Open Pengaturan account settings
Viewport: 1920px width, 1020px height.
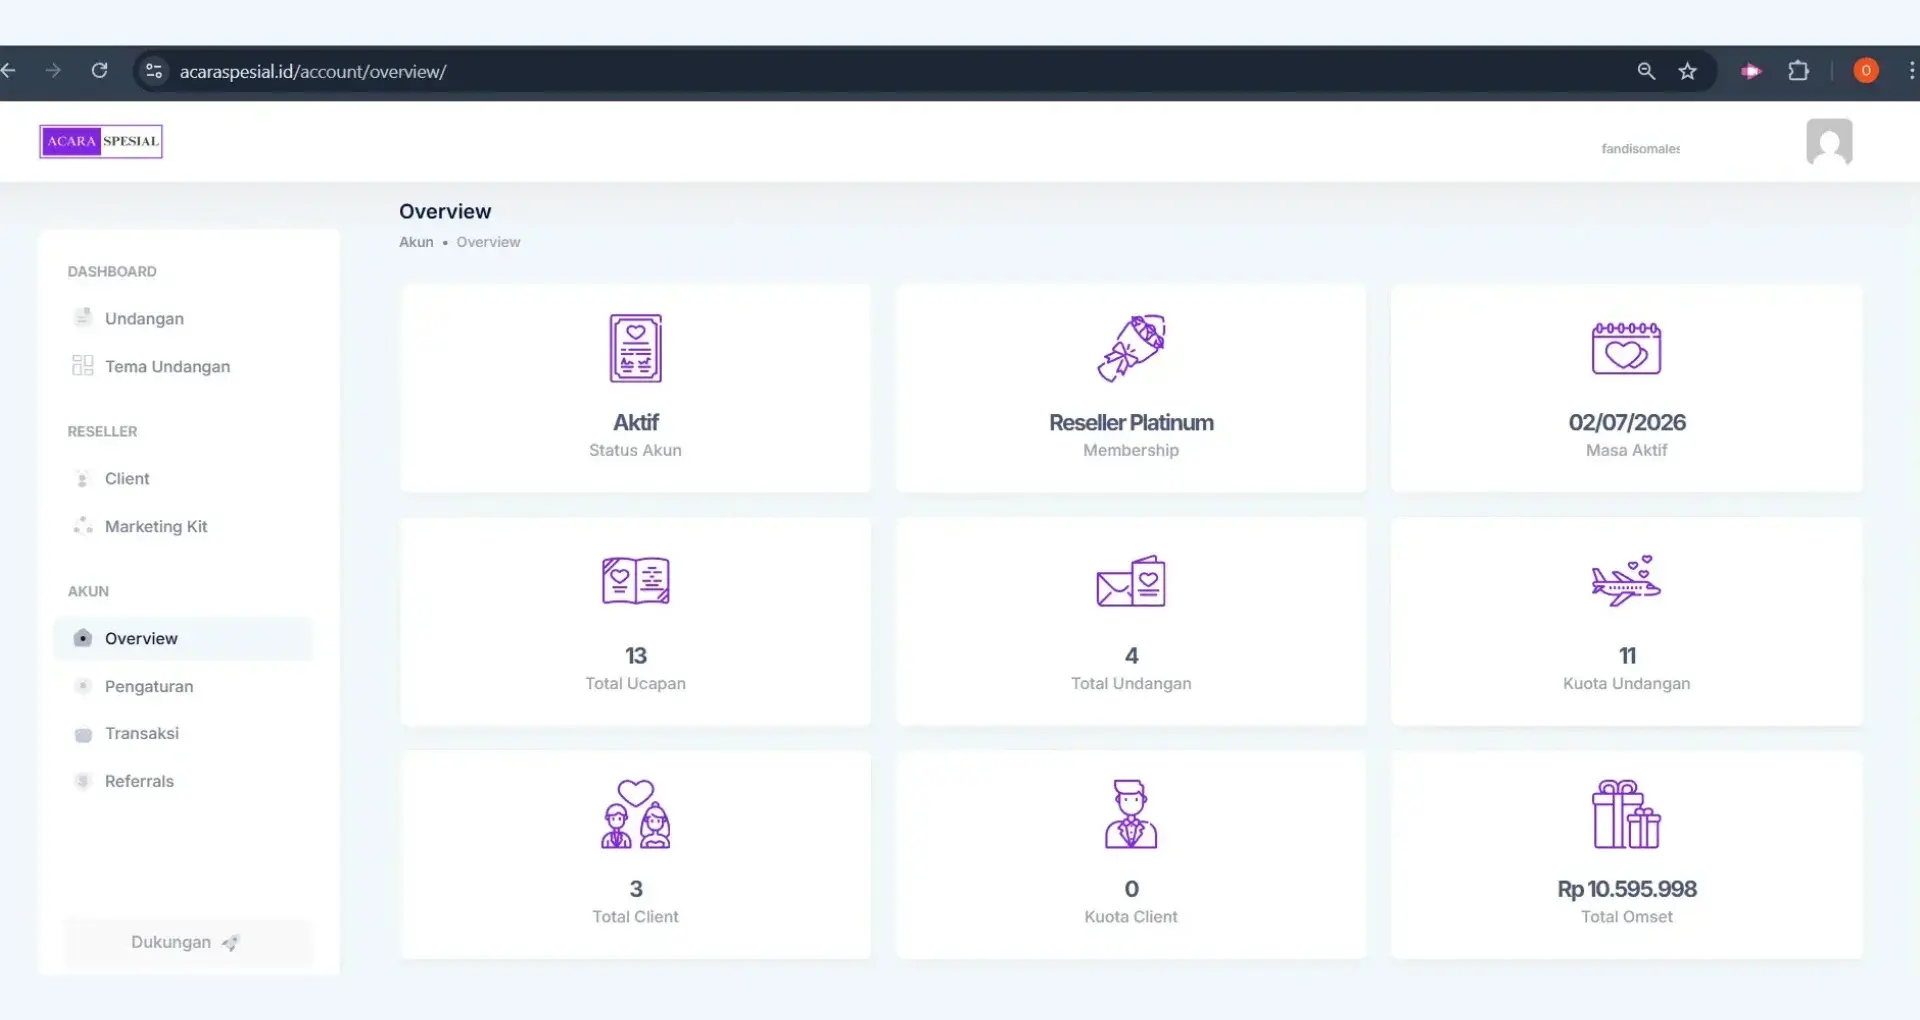149,686
